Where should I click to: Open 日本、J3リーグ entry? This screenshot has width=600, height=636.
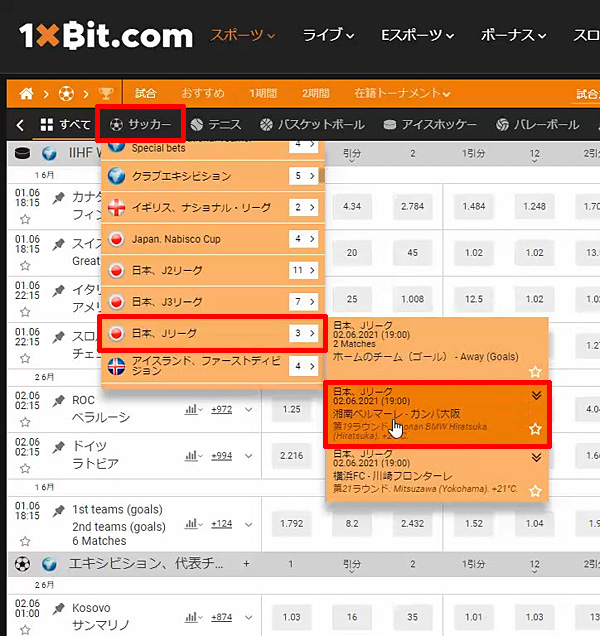(x=213, y=302)
